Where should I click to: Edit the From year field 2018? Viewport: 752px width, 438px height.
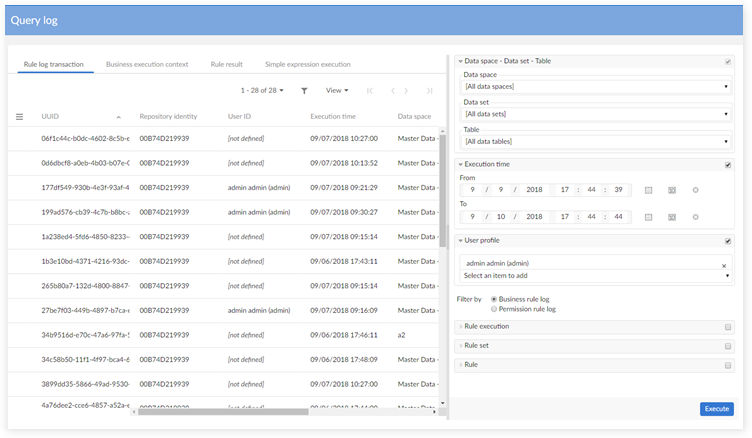click(534, 190)
